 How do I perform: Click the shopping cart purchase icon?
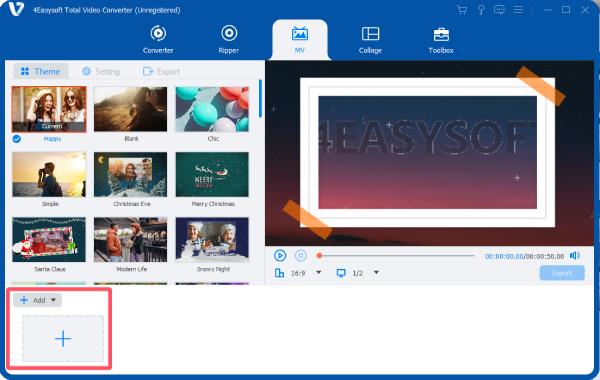462,10
